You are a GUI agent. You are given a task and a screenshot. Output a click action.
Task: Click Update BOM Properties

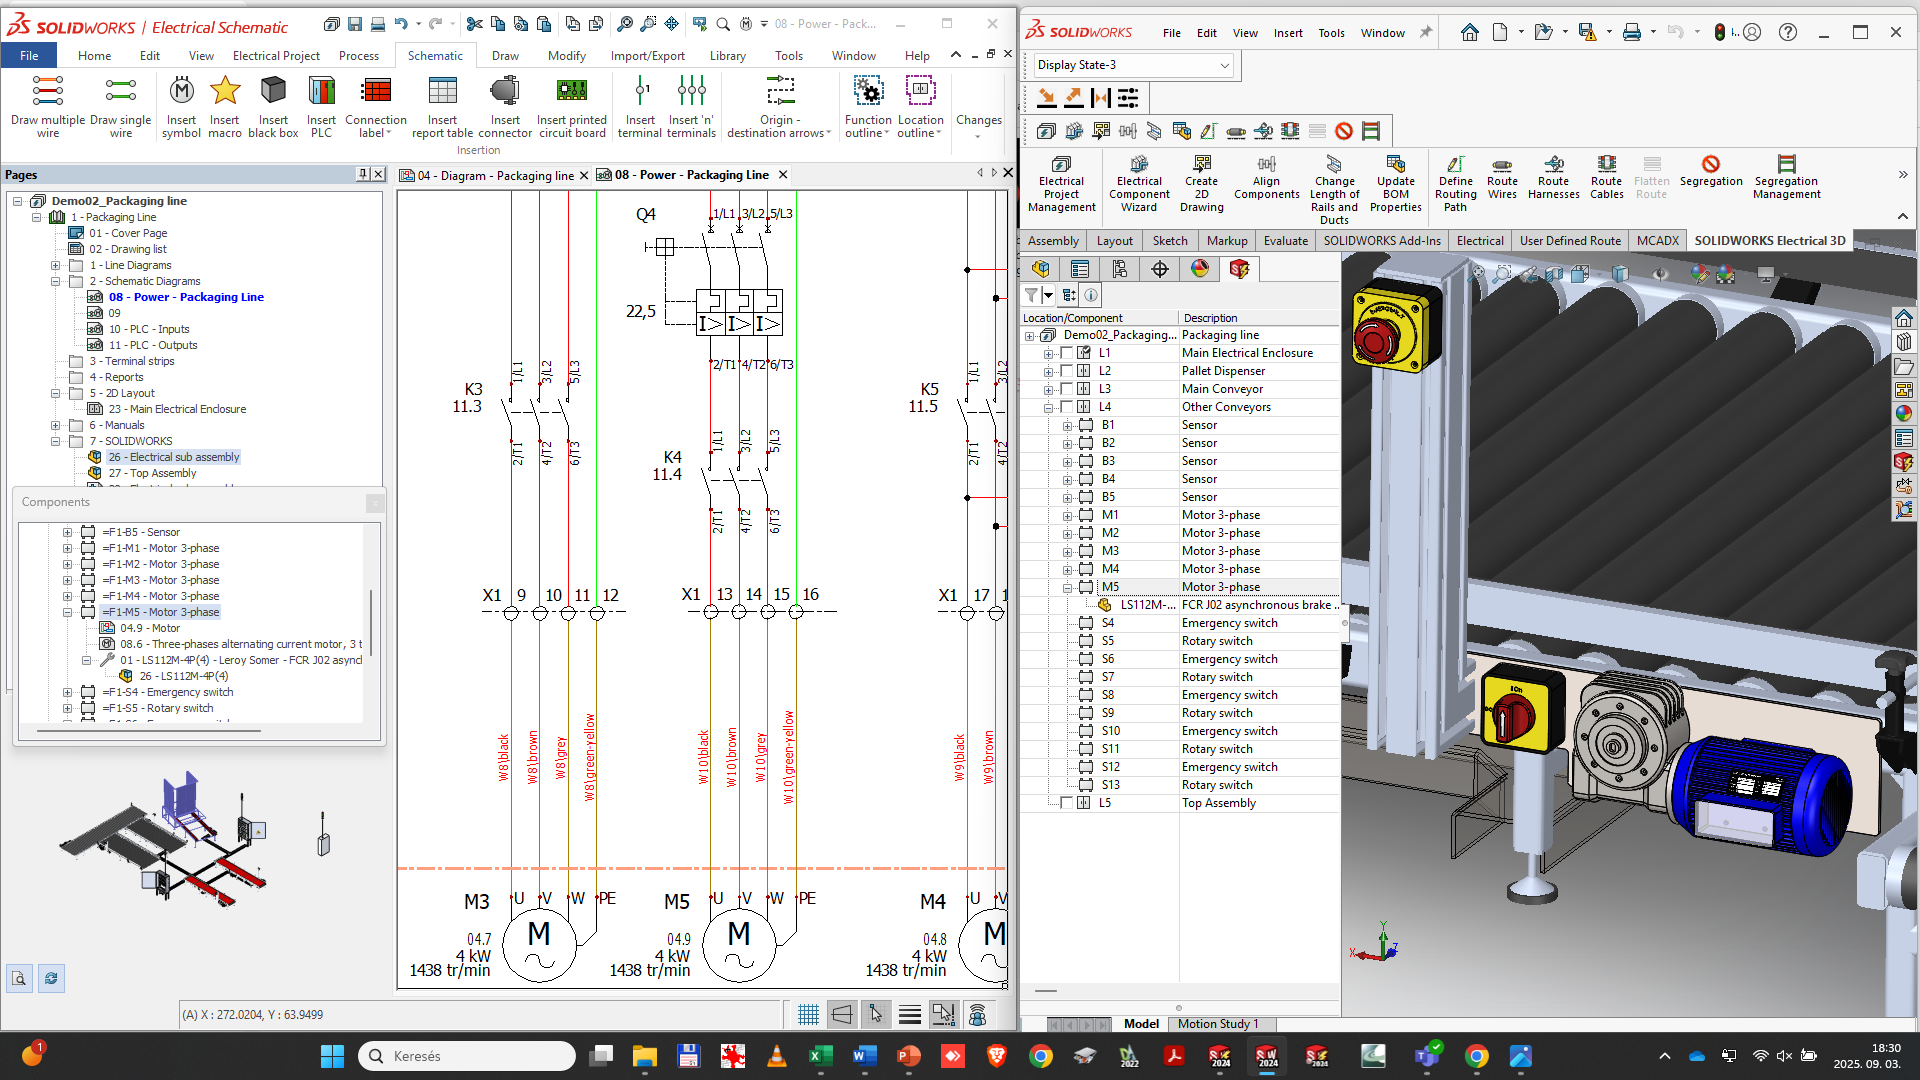coord(1395,184)
